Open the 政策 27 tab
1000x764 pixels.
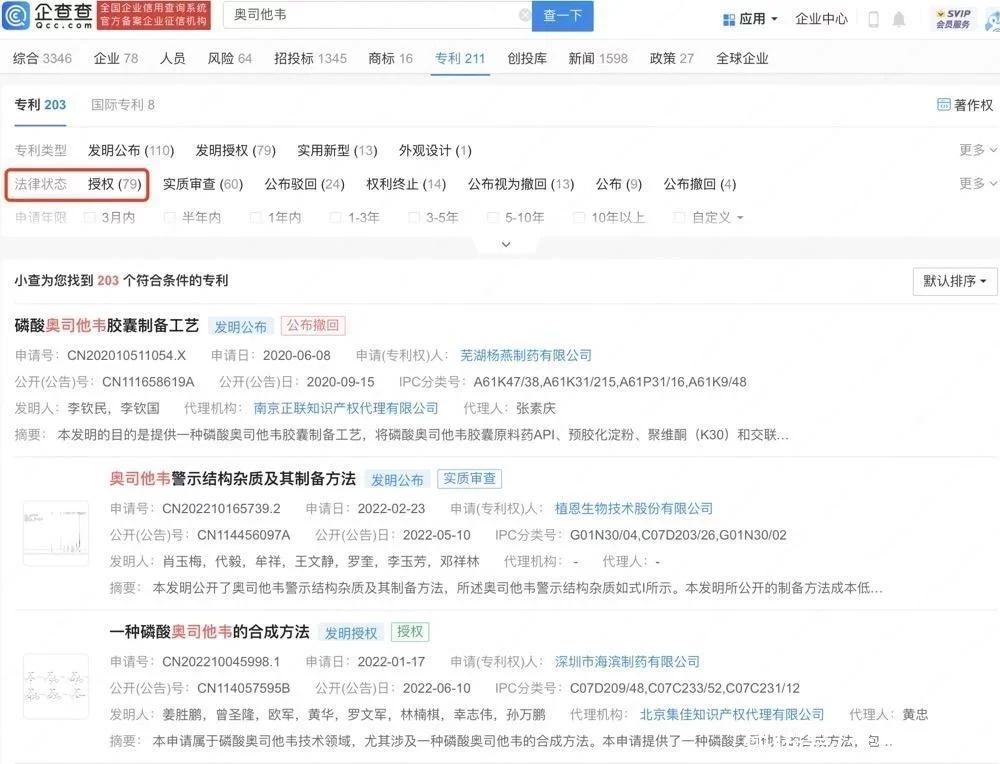coord(672,59)
